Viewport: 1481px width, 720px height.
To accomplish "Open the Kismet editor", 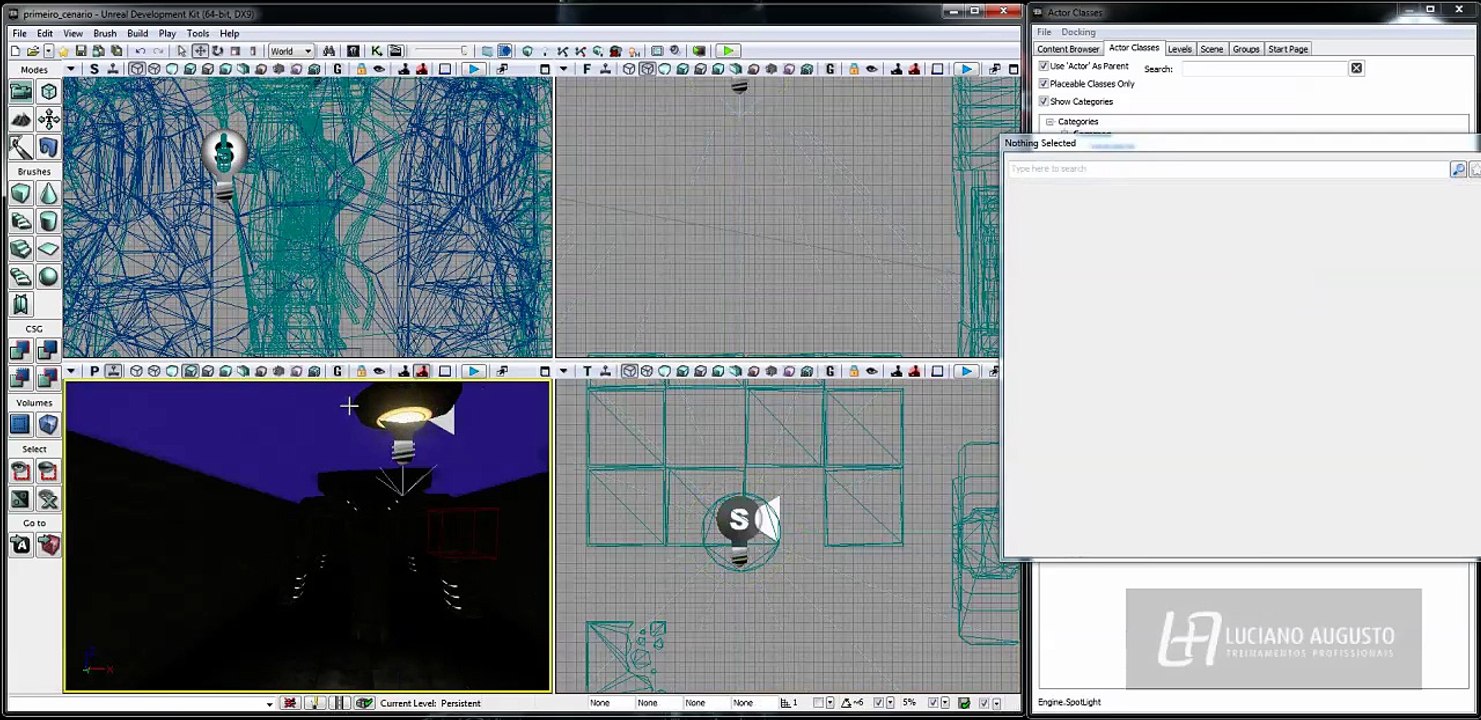I will click(376, 51).
